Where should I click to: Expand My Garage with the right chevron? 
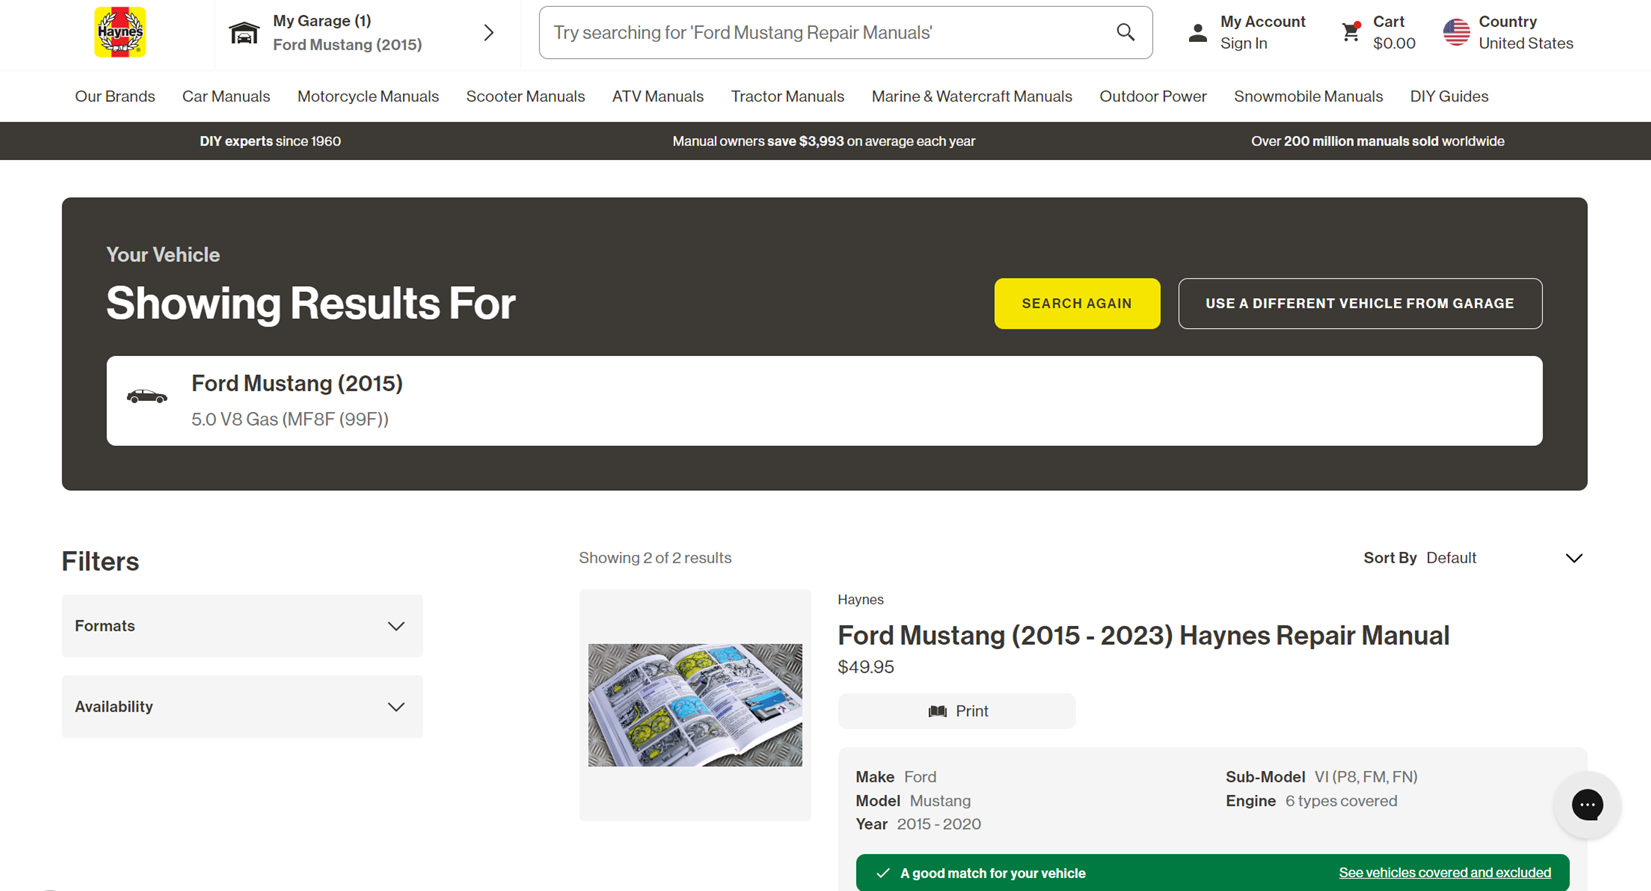pyautogui.click(x=489, y=33)
